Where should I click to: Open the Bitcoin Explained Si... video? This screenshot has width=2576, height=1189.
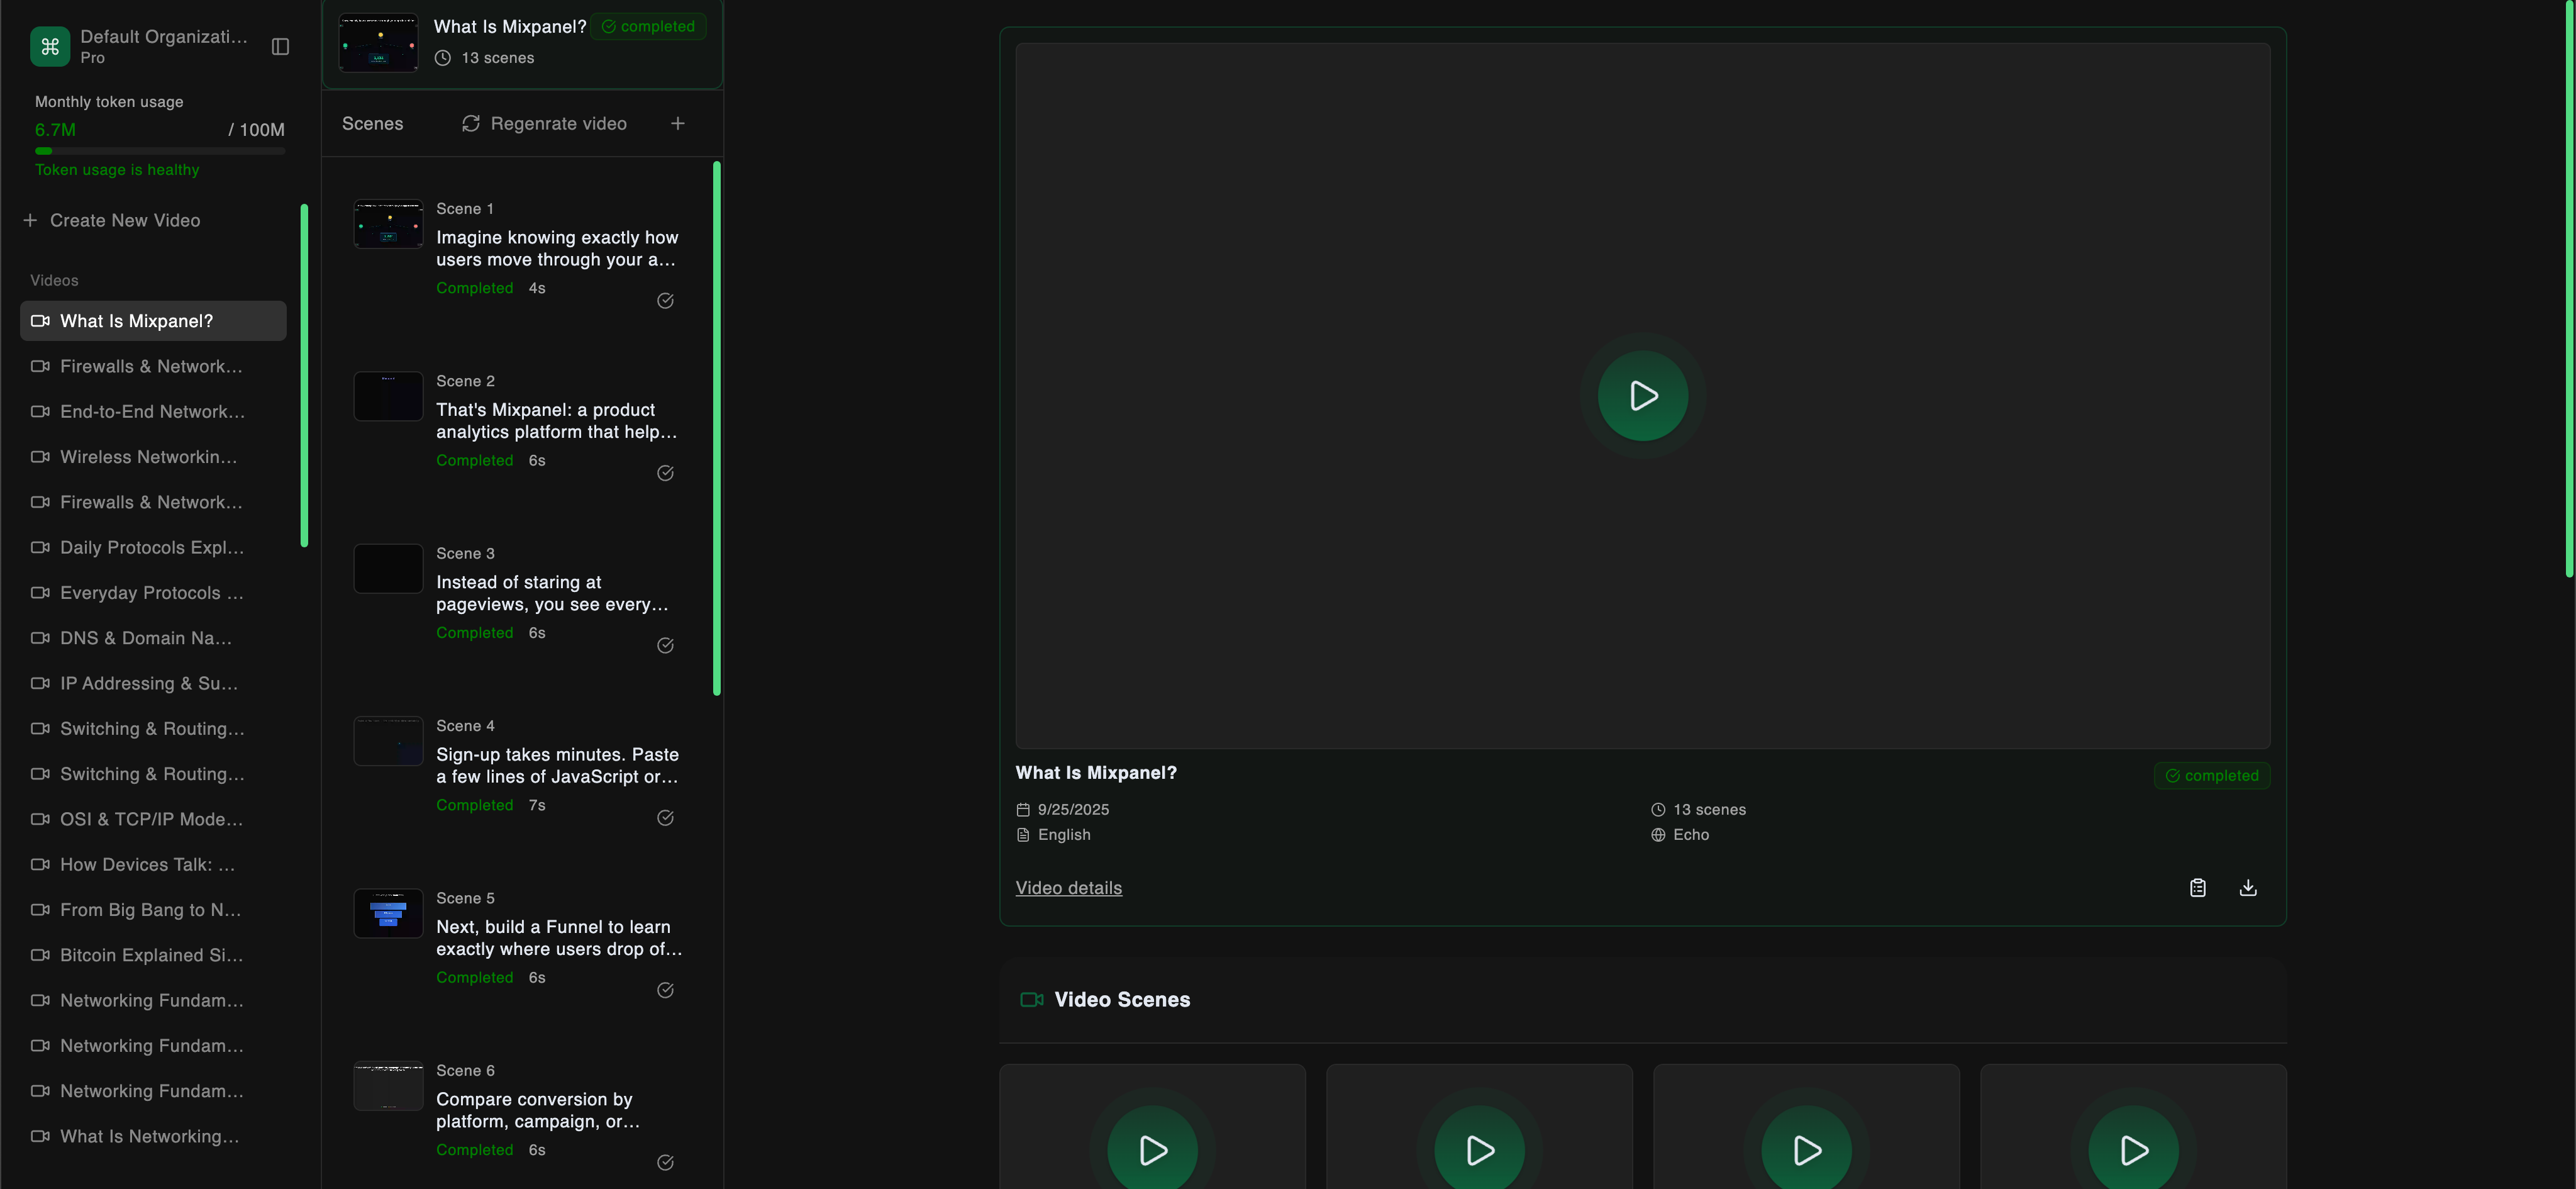153,955
